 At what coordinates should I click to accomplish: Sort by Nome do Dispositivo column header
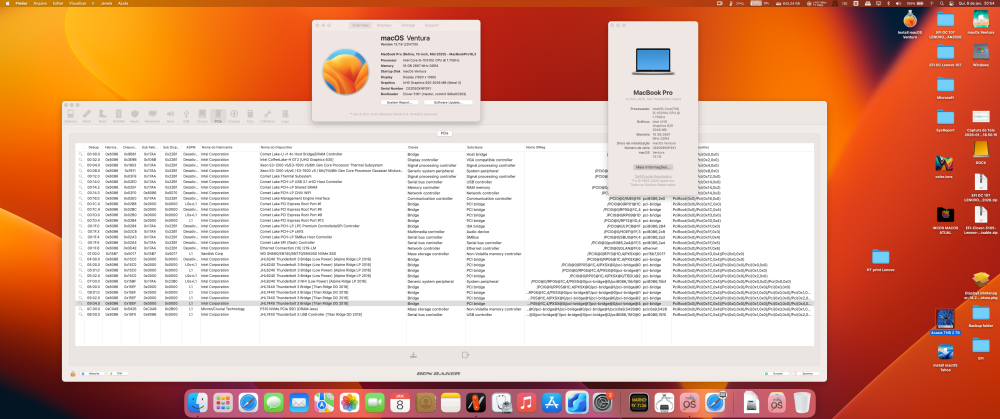point(332,147)
